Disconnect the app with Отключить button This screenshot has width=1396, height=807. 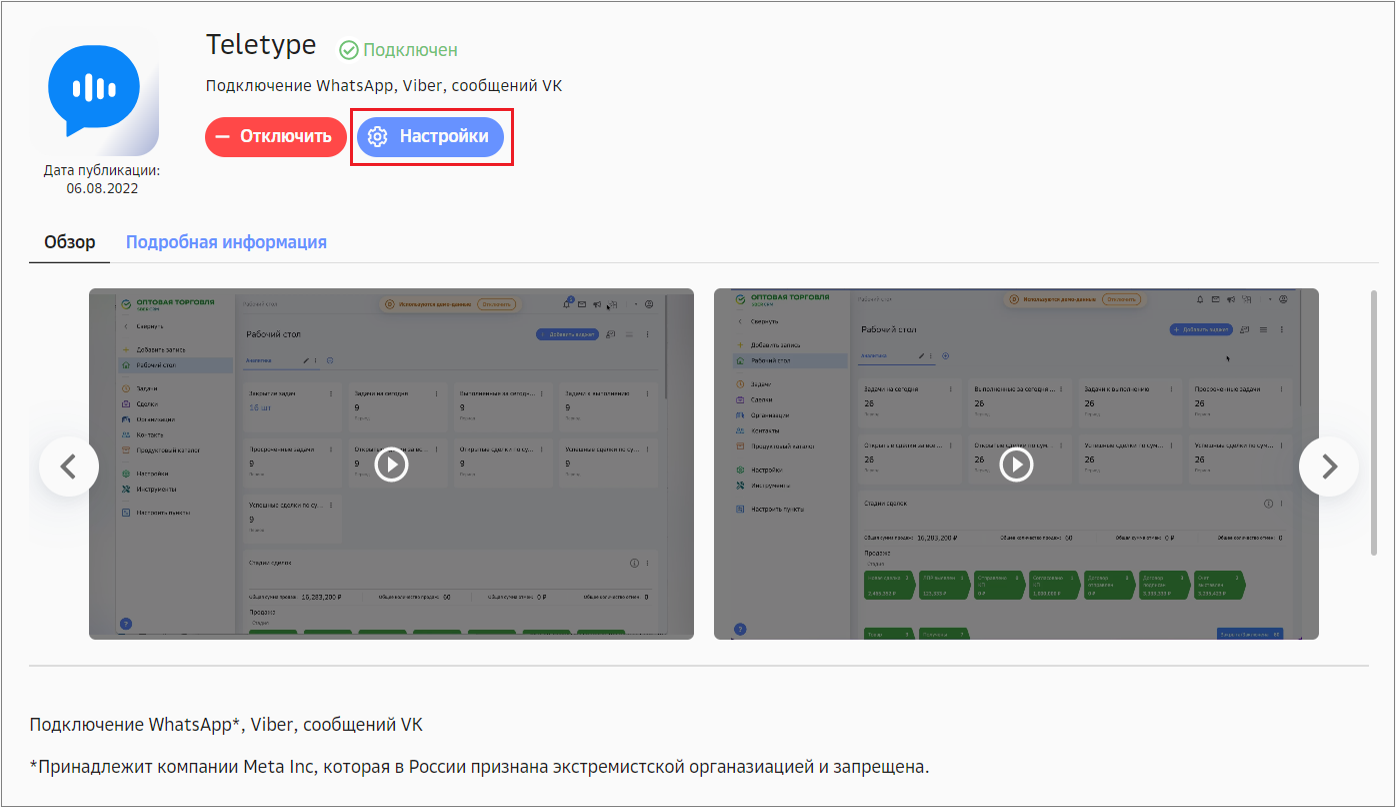tap(276, 137)
